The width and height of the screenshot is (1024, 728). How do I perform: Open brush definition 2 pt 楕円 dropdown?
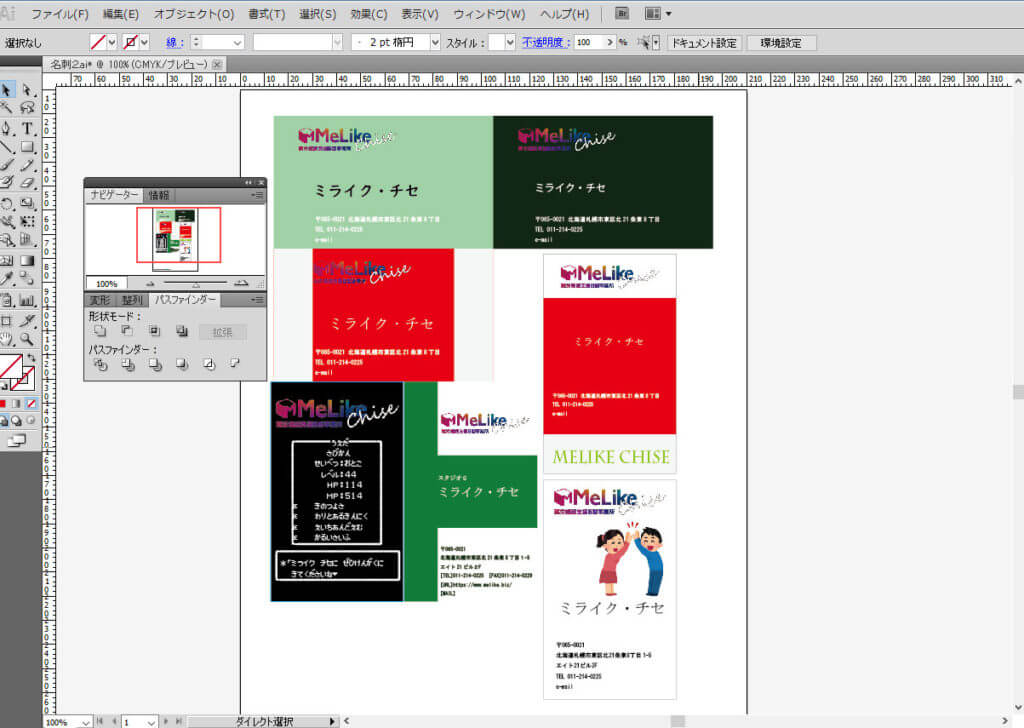coord(435,42)
